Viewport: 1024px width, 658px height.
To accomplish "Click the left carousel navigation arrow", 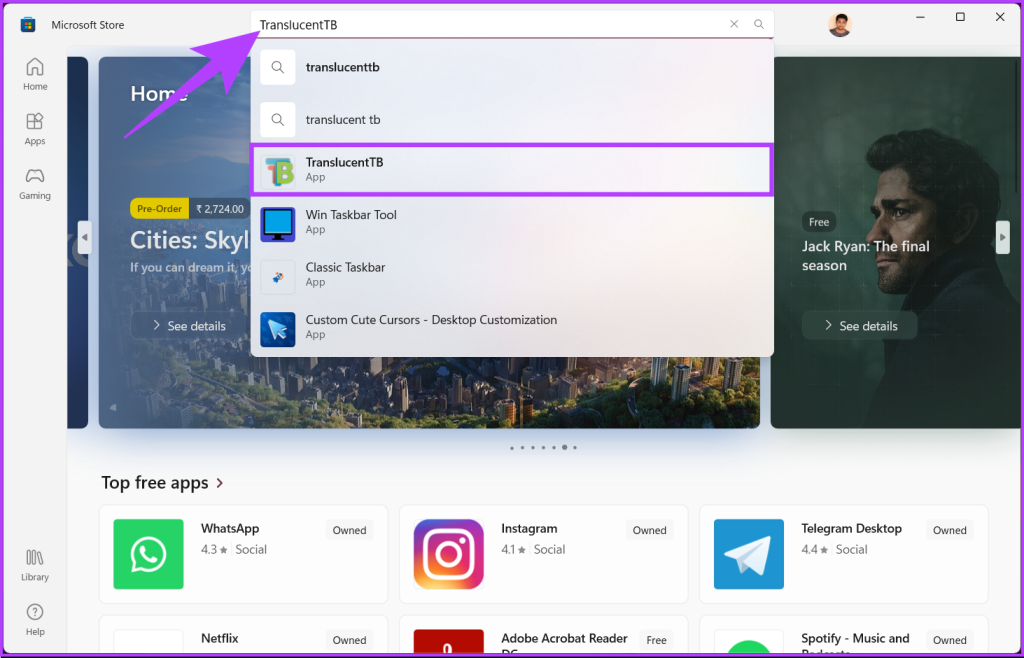I will [x=85, y=237].
